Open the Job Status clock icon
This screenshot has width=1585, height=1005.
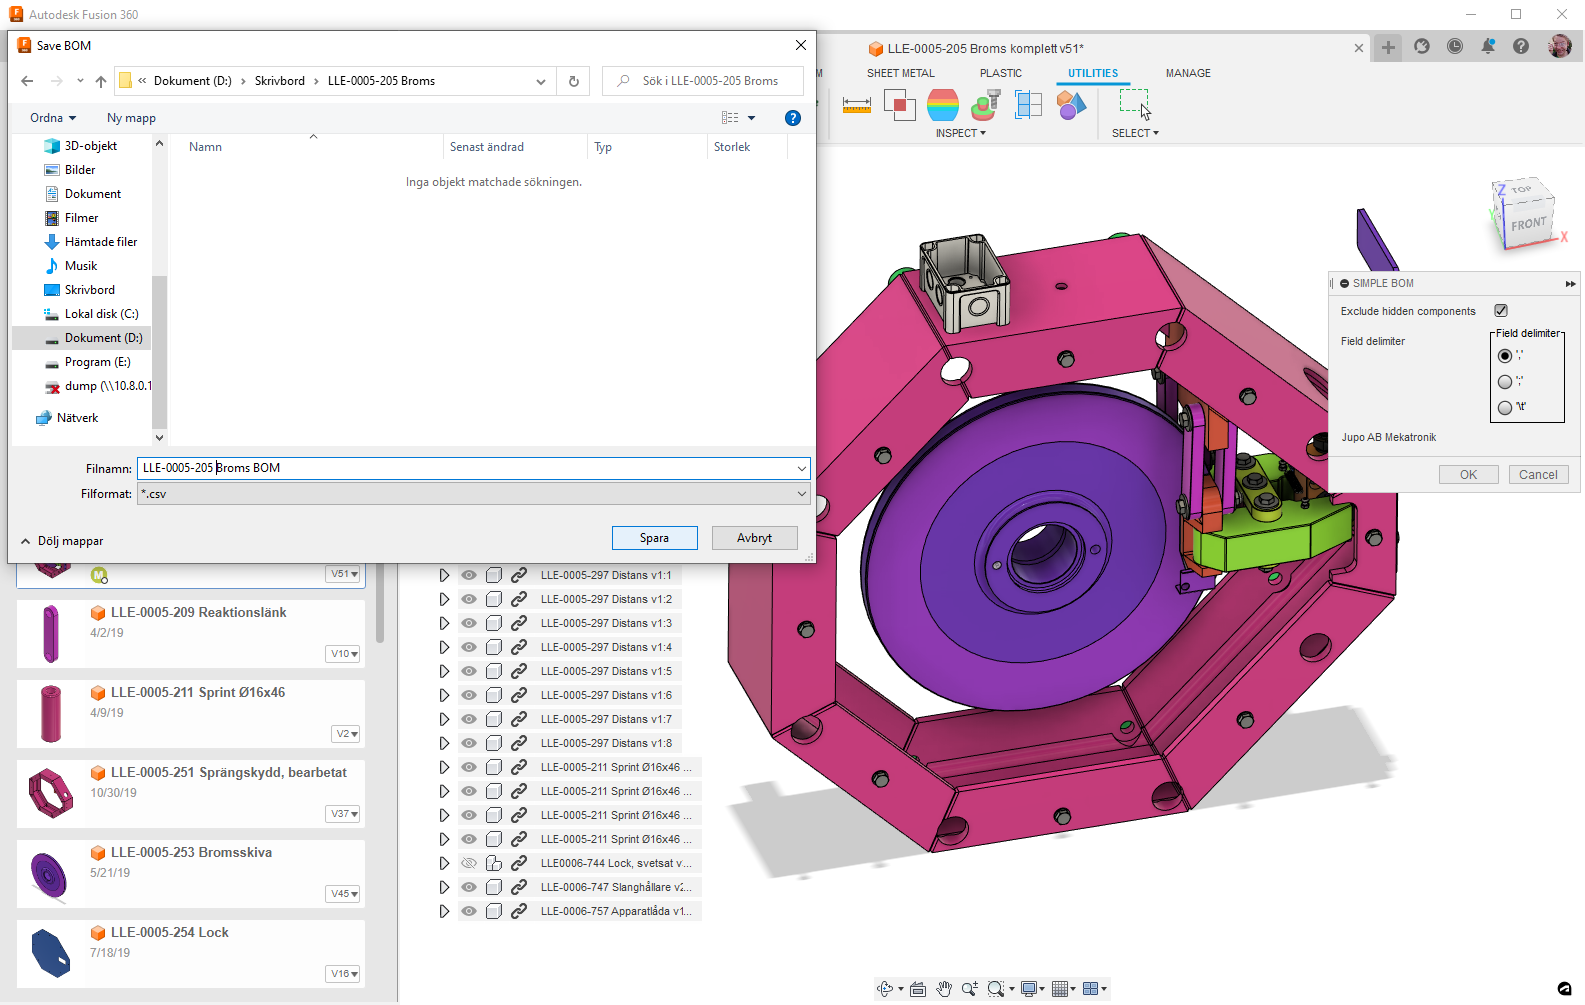pos(1454,47)
